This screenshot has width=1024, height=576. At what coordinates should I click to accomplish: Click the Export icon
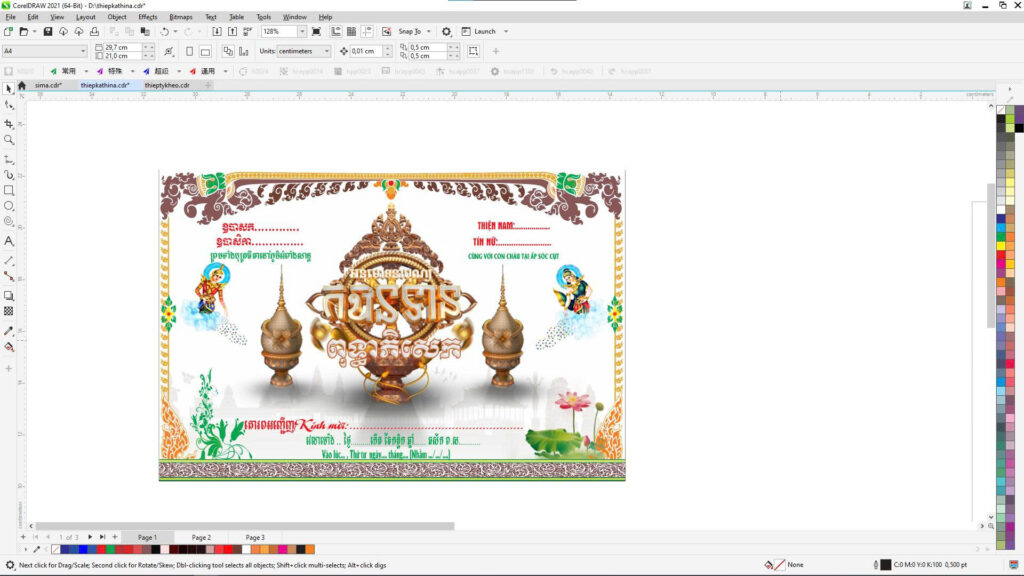pos(232,31)
